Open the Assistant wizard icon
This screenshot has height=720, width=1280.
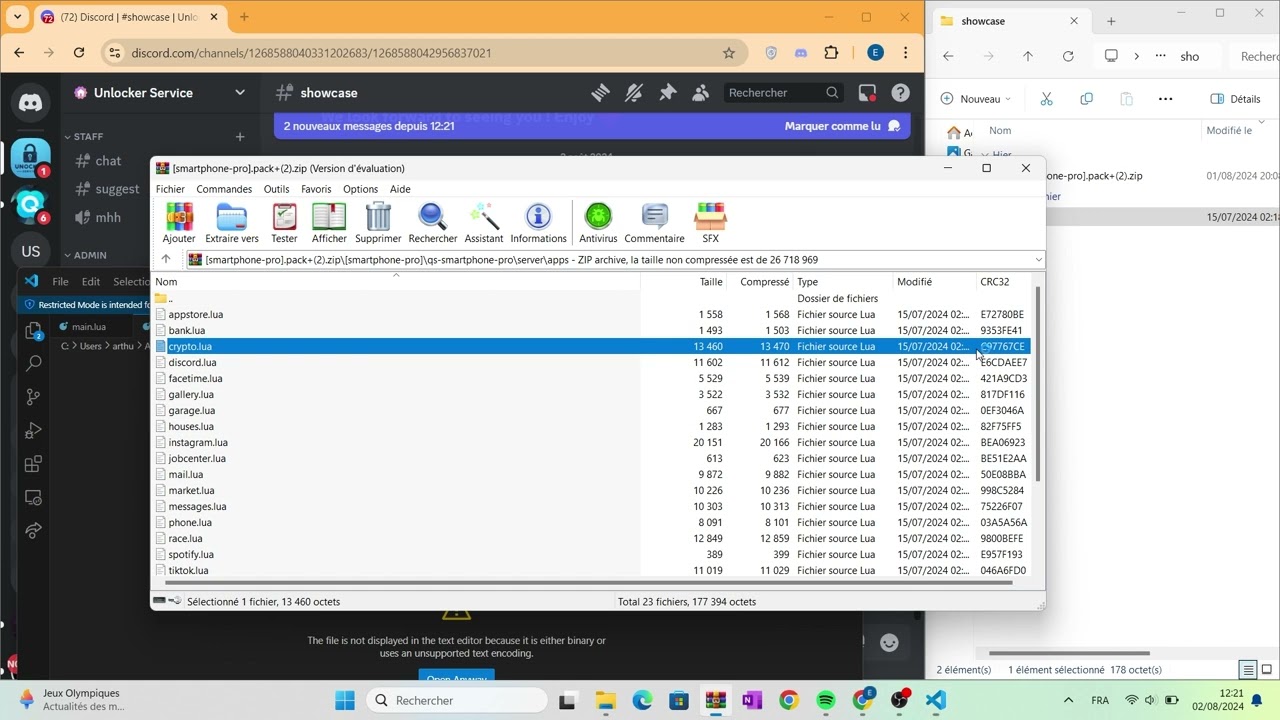point(484,223)
